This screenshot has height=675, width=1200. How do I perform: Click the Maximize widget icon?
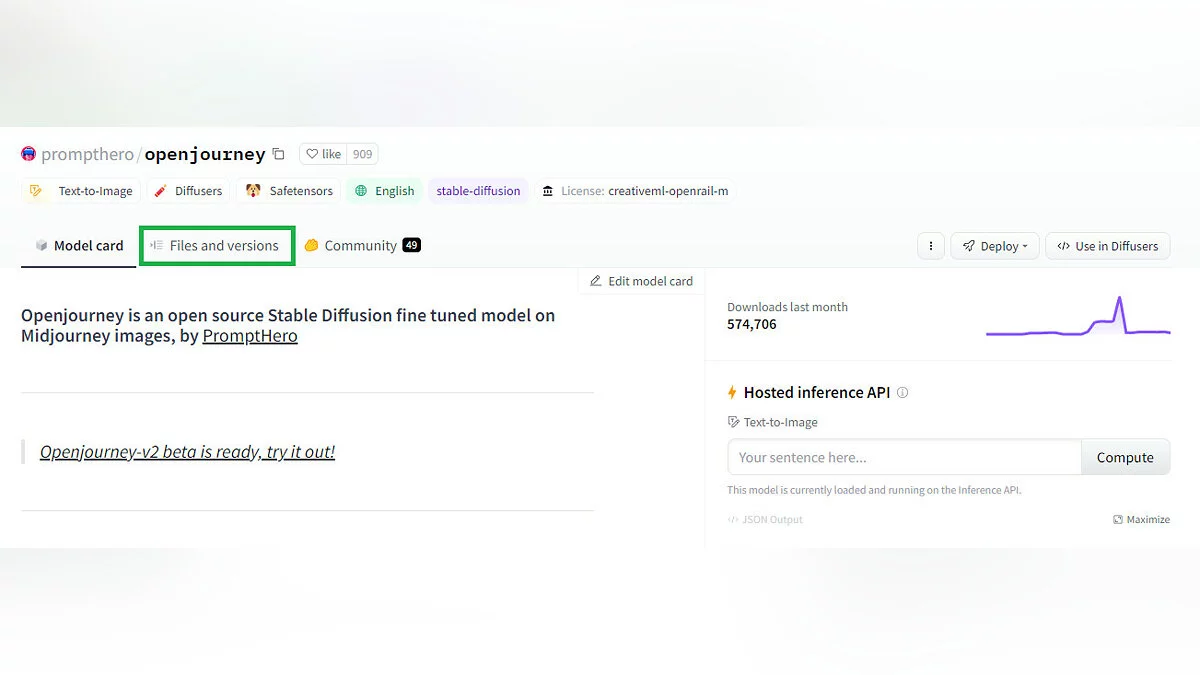pos(1118,520)
